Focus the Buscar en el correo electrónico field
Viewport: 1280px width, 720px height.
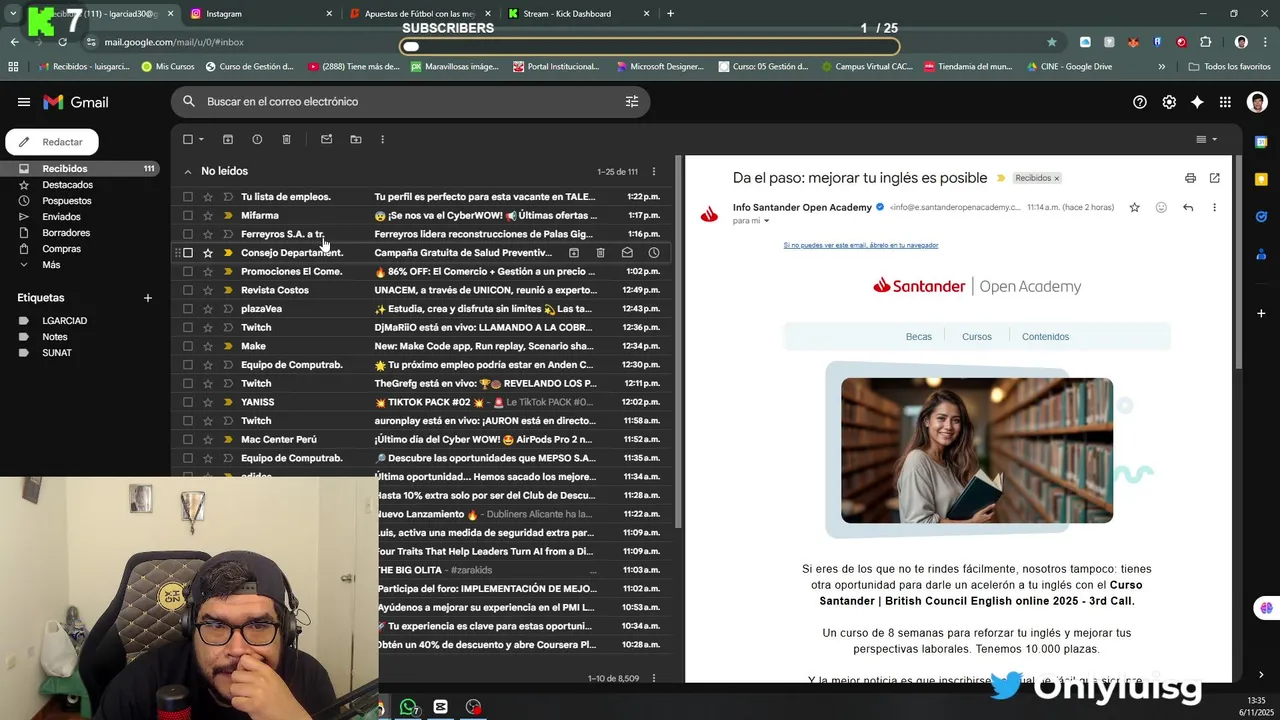(410, 102)
